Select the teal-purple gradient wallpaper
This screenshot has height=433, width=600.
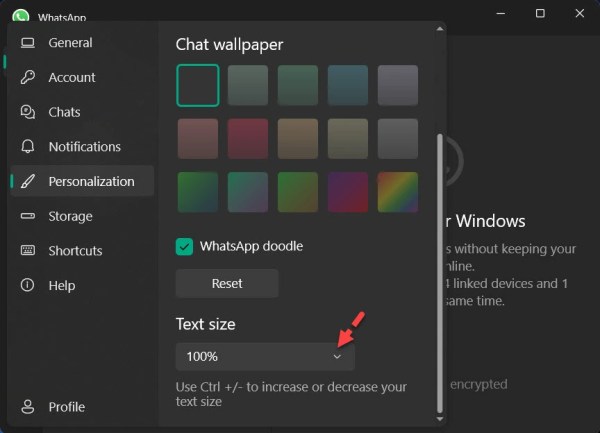[x=248, y=192]
